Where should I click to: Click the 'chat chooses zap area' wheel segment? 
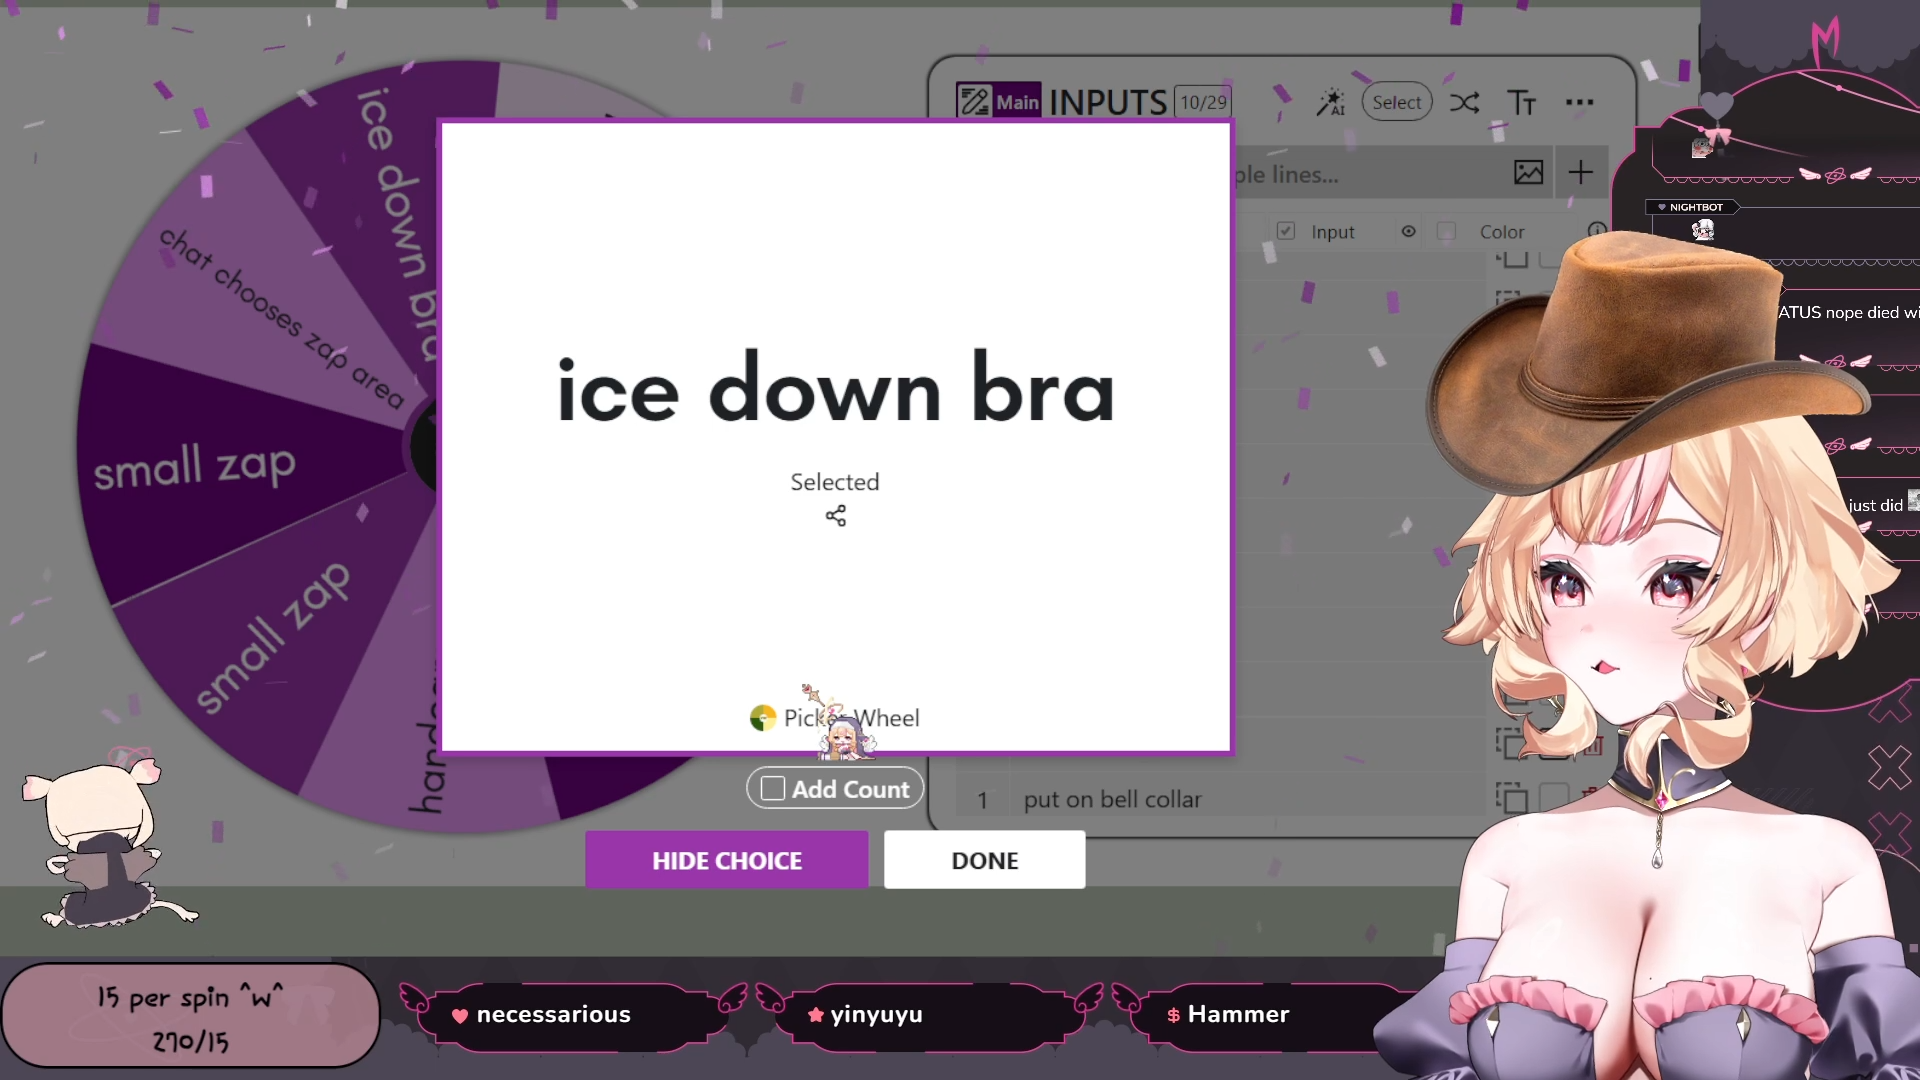click(x=282, y=318)
